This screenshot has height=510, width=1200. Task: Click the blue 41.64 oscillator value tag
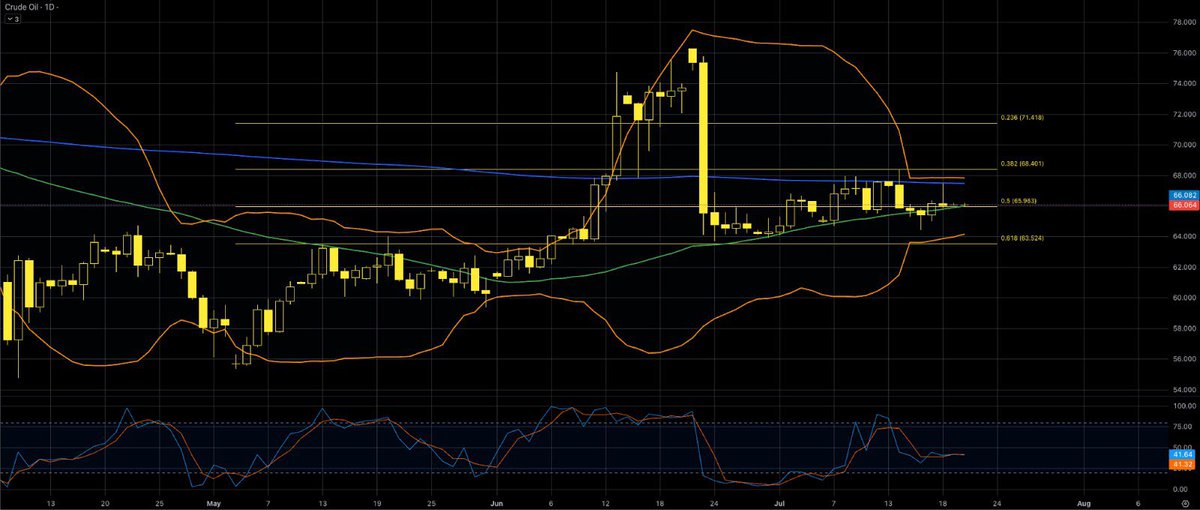(x=1181, y=454)
